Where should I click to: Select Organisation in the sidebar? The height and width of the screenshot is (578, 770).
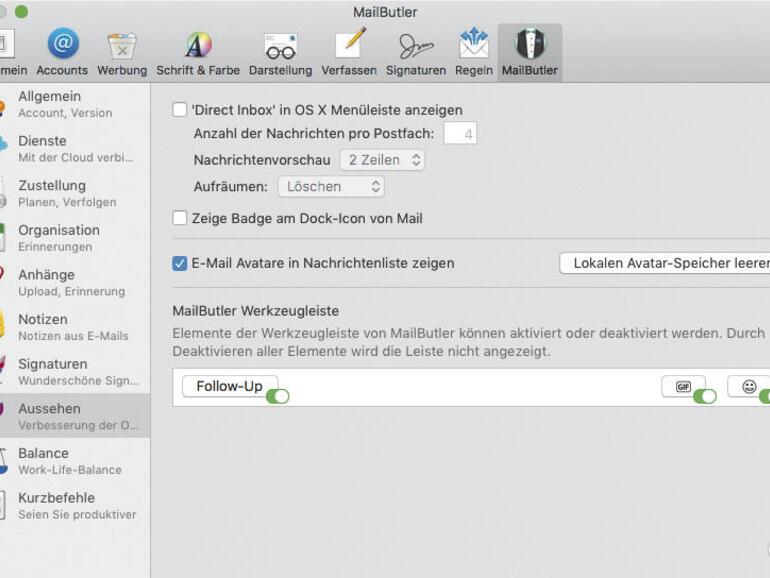(75, 238)
